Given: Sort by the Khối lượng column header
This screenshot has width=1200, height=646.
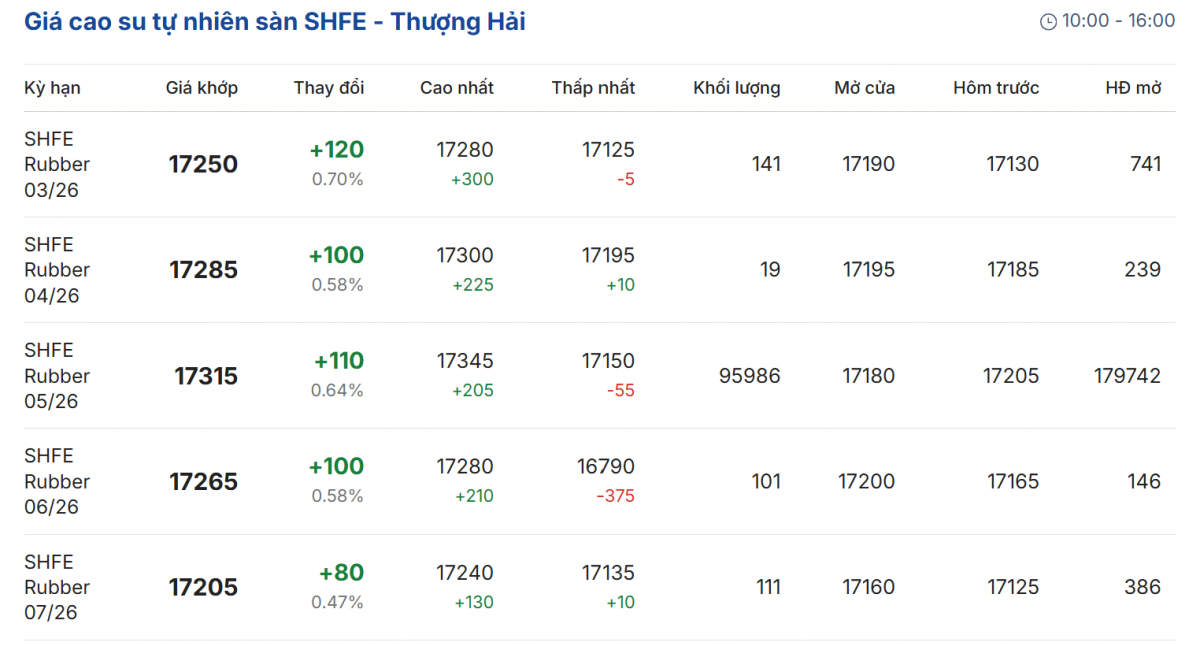Looking at the screenshot, I should (x=737, y=88).
